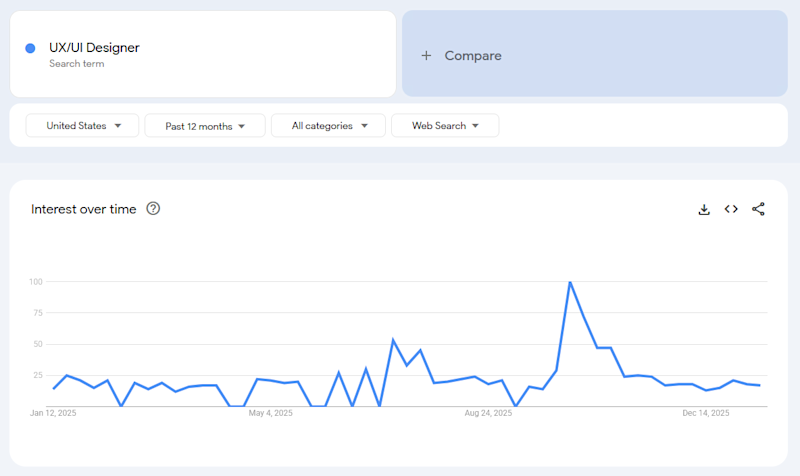This screenshot has width=800, height=476.
Task: Click the Search term subtitle text
Action: (77, 64)
